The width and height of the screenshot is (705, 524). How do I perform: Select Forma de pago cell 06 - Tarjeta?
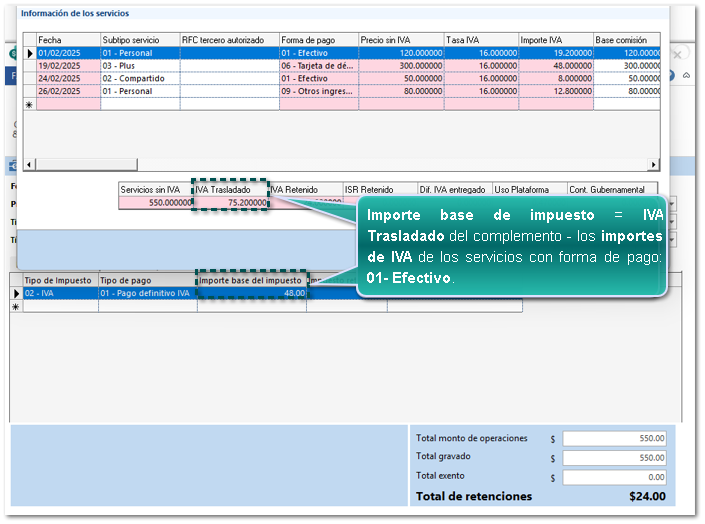317,66
